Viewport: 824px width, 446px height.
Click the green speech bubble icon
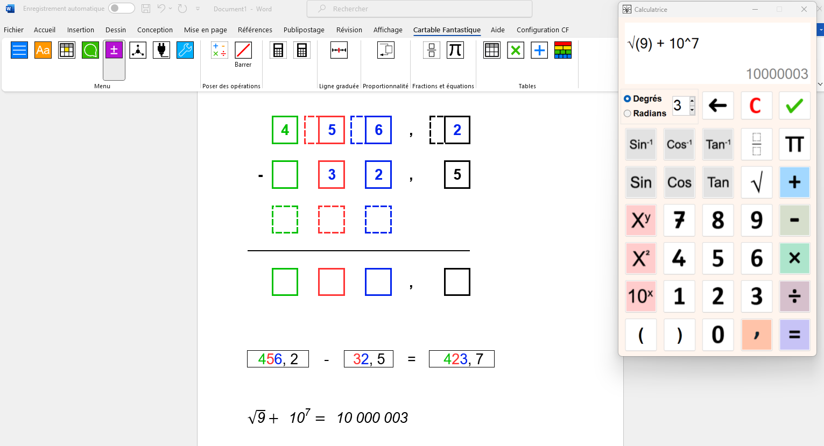[90, 50]
